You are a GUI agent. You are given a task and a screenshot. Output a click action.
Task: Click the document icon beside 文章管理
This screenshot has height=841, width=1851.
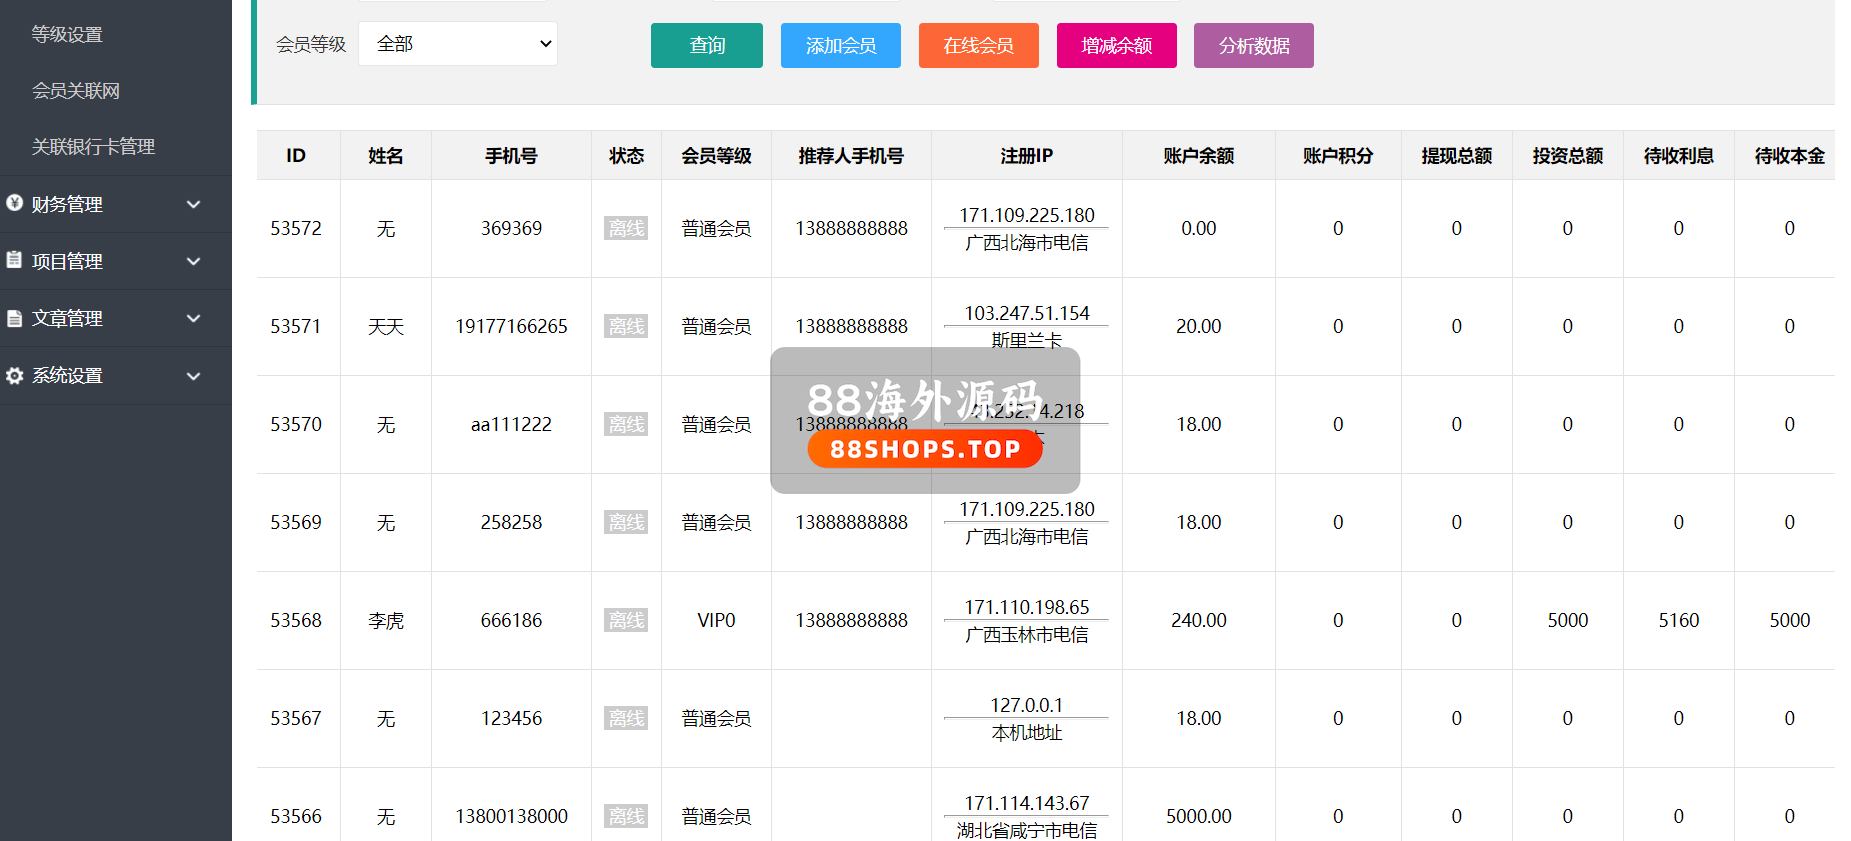click(x=14, y=318)
